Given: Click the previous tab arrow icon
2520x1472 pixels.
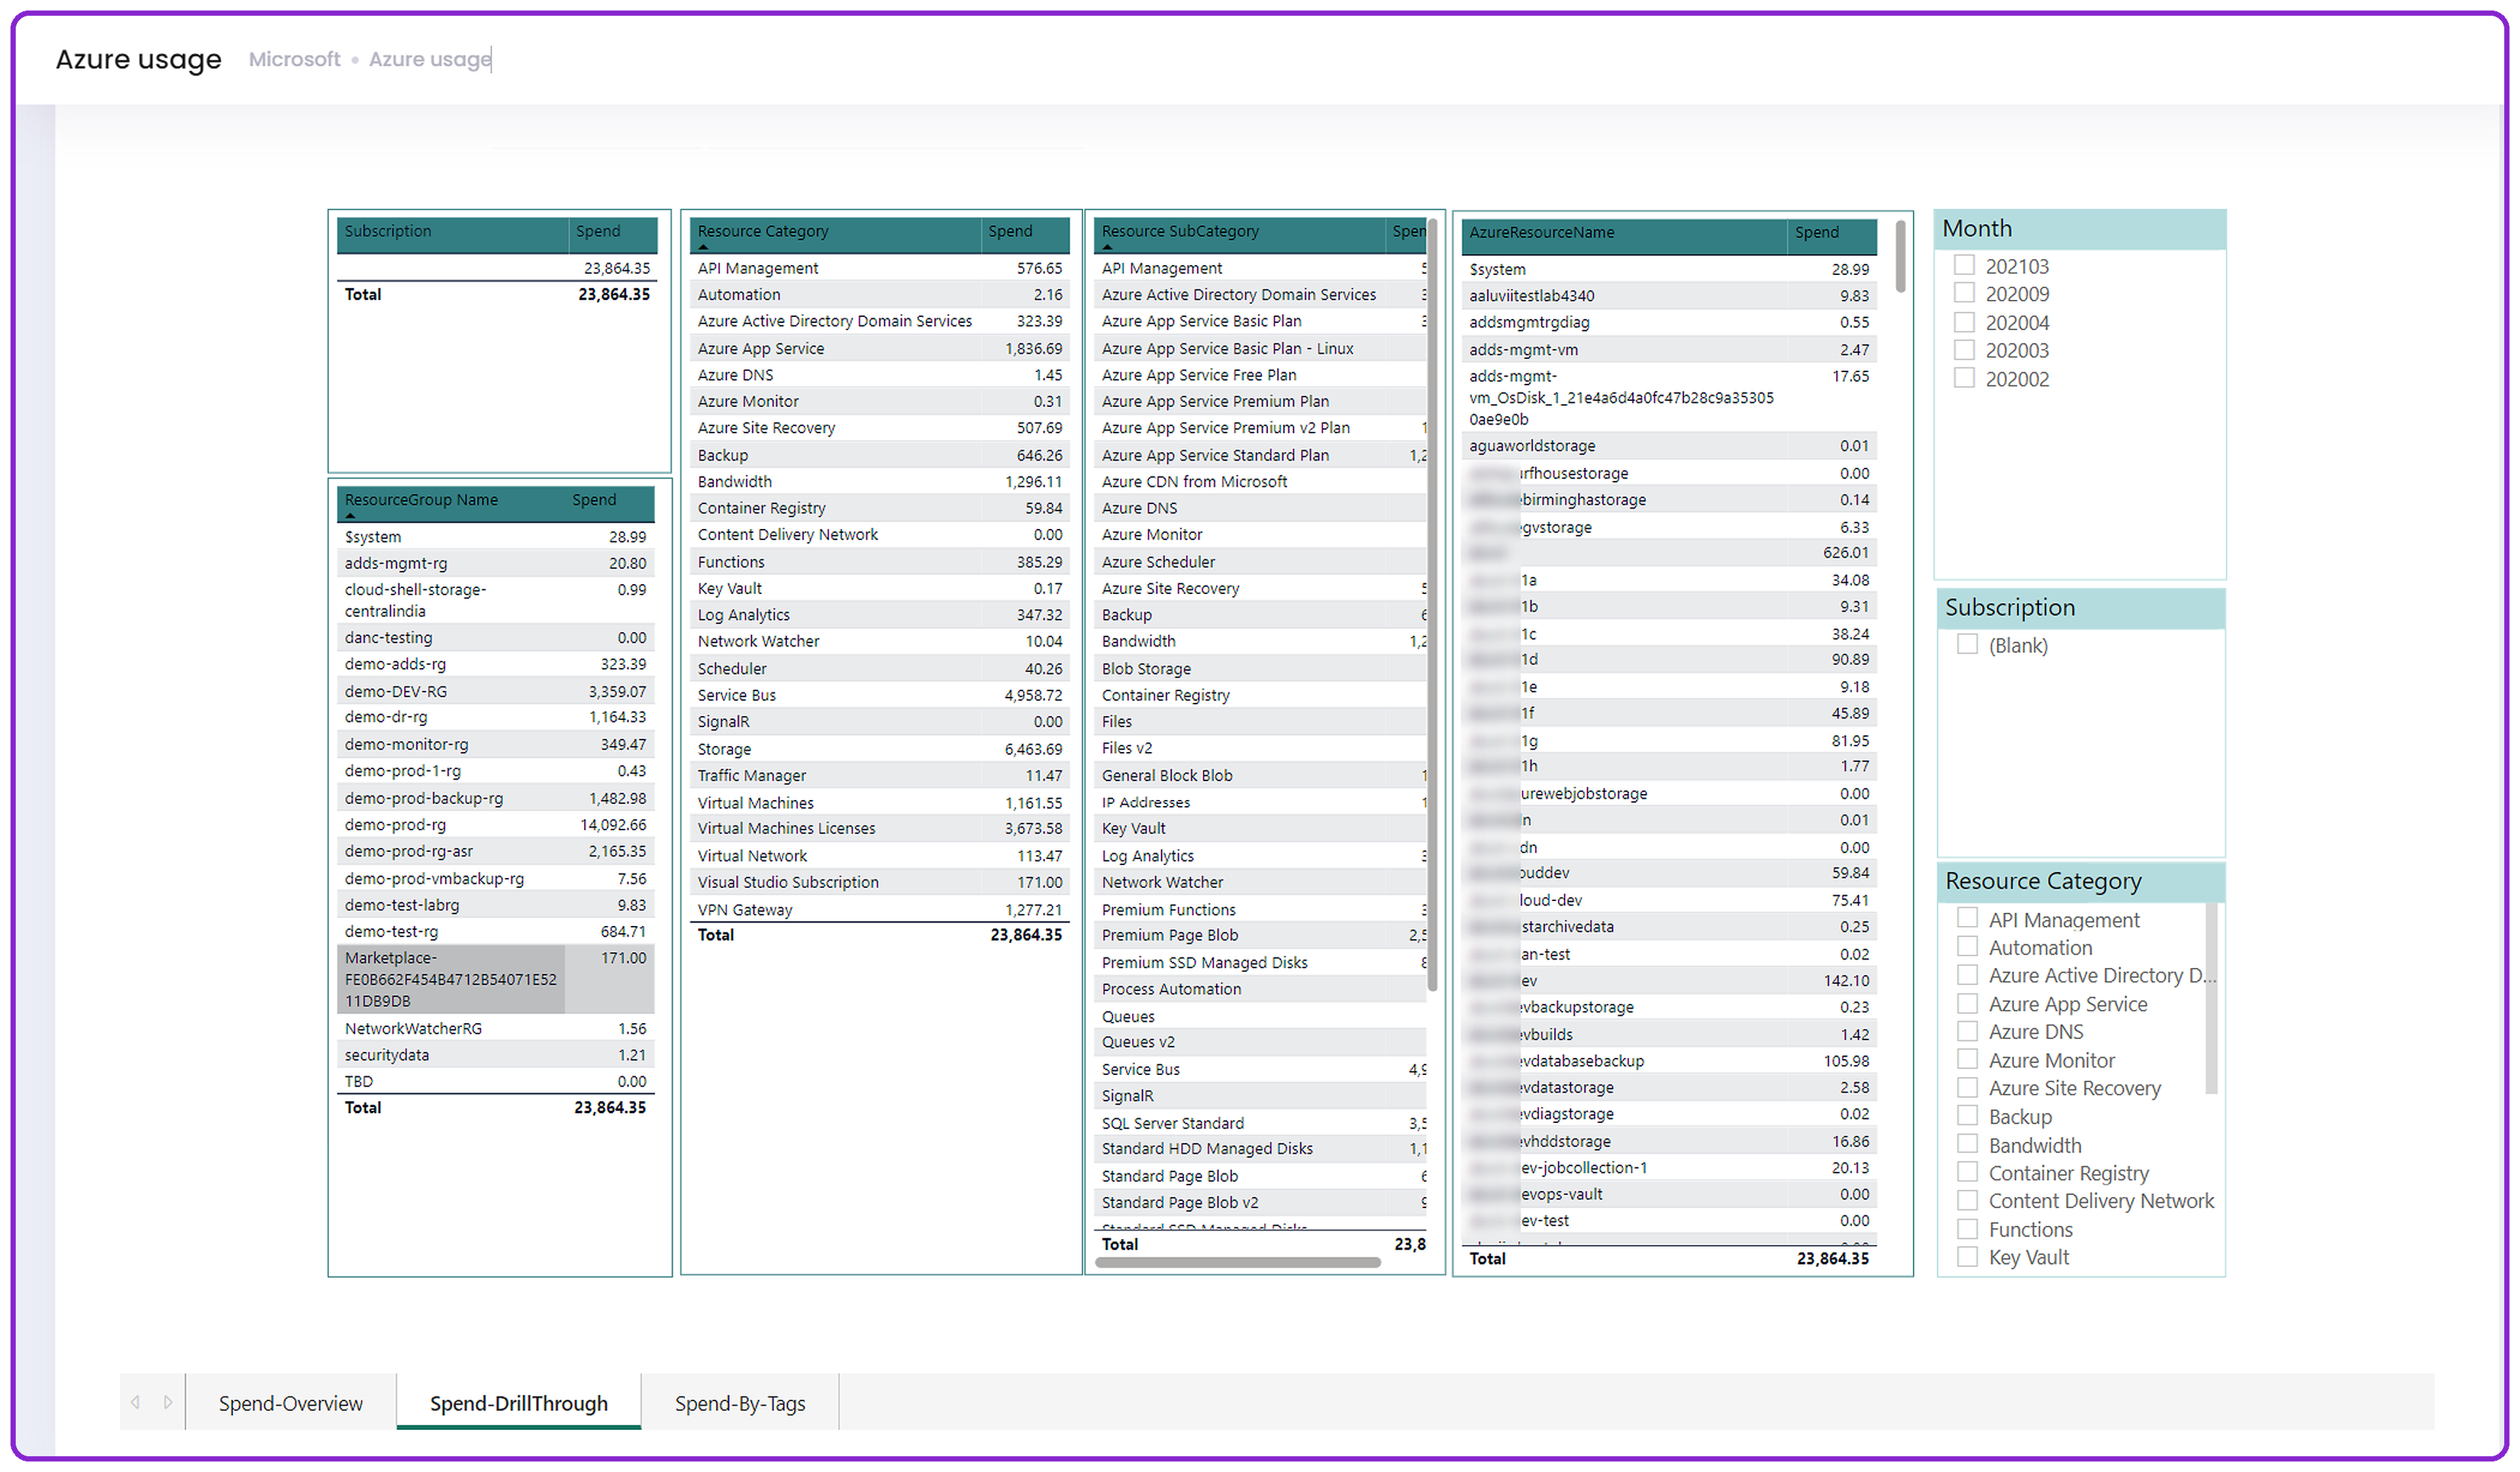Looking at the screenshot, I should 136,1402.
